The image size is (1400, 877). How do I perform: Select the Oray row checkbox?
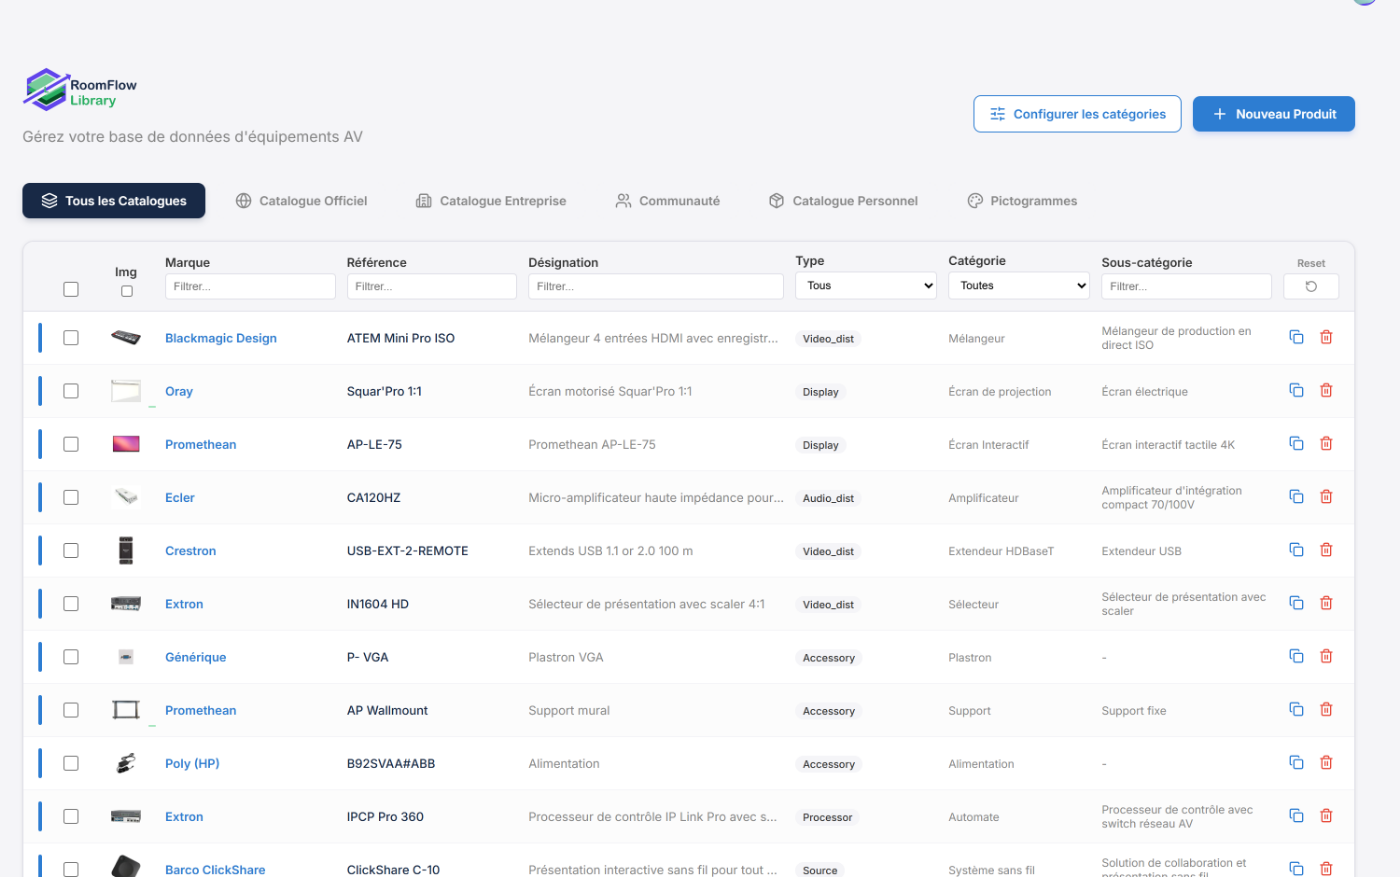click(71, 391)
